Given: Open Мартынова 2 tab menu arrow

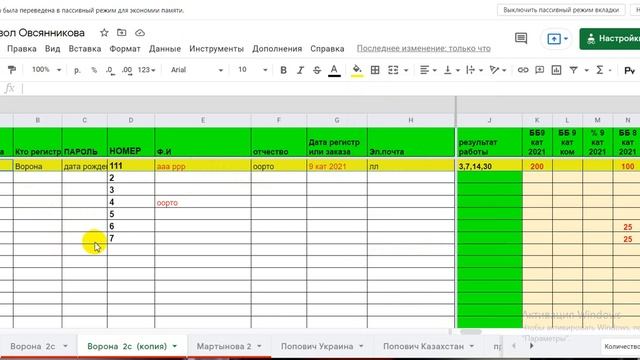Looking at the screenshot, I should [x=259, y=346].
